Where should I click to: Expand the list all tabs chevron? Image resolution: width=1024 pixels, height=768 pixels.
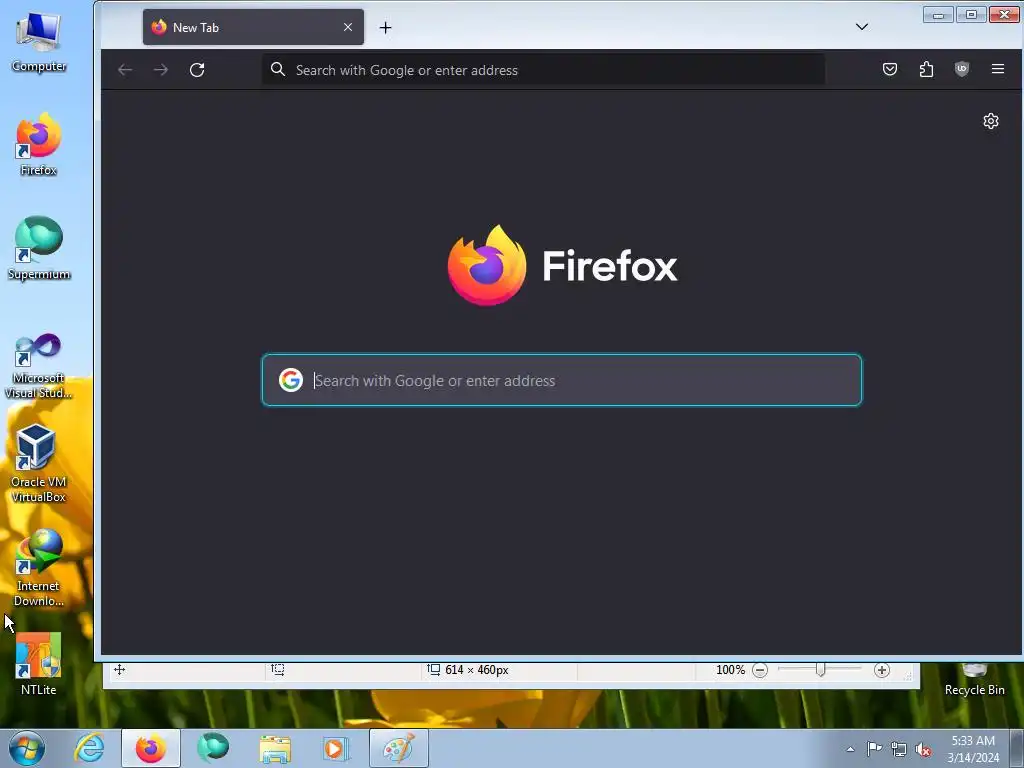point(862,27)
